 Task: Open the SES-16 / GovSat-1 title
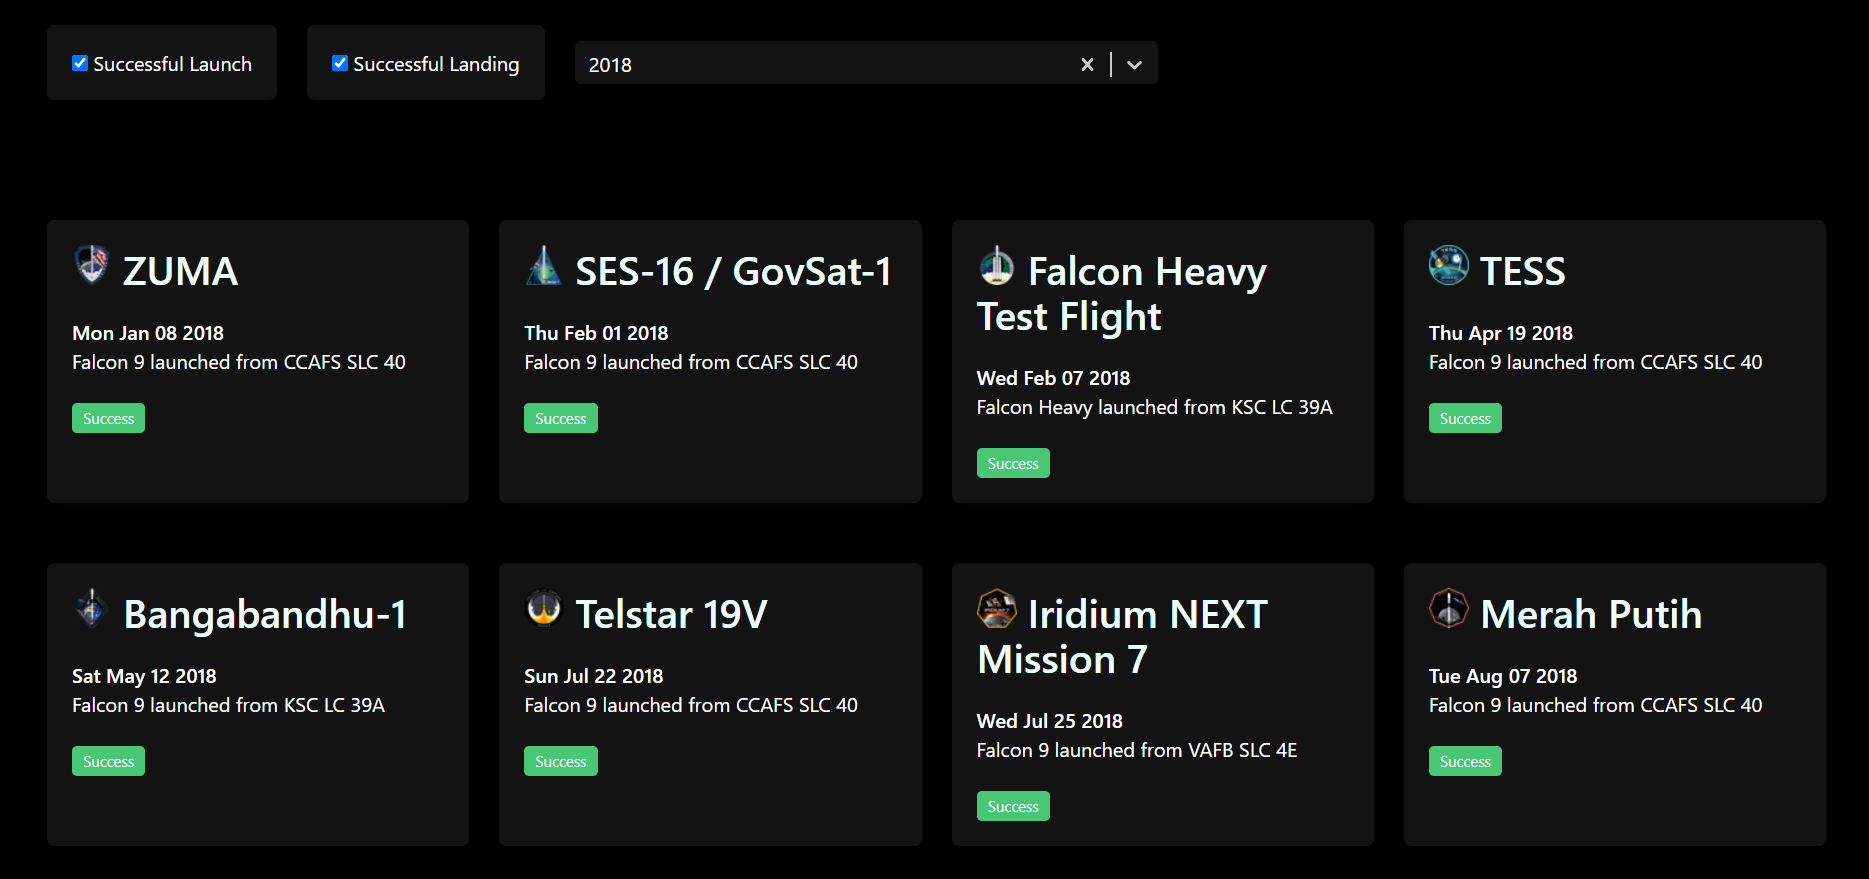[733, 271]
